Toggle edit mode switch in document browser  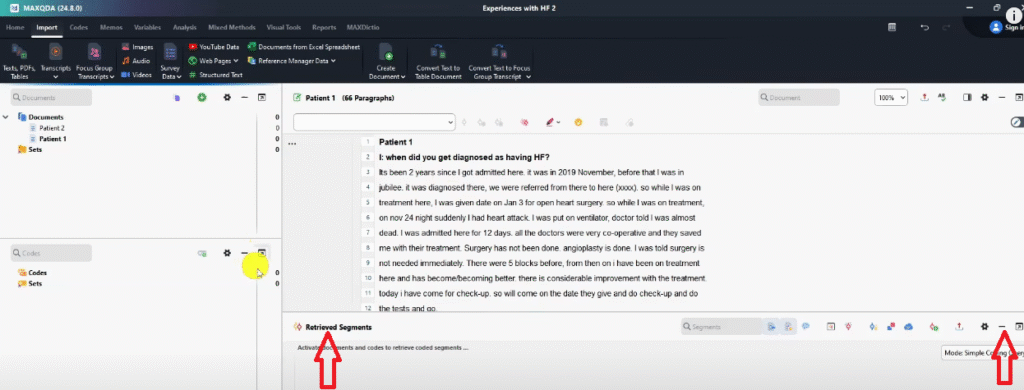(x=1016, y=122)
